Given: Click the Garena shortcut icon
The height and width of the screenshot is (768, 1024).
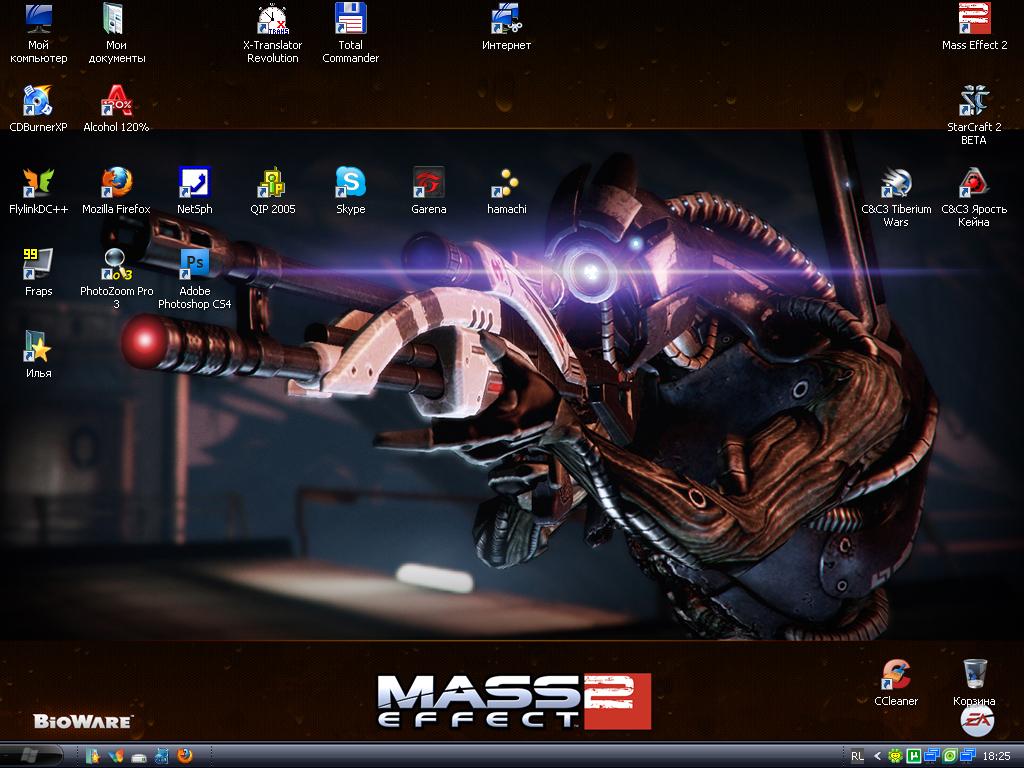Looking at the screenshot, I should (x=428, y=191).
